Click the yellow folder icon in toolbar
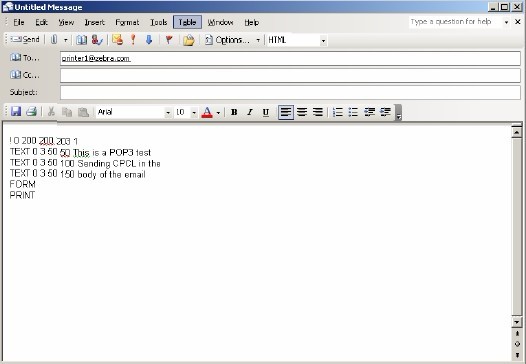Viewport: 526px width, 364px height. point(189,40)
